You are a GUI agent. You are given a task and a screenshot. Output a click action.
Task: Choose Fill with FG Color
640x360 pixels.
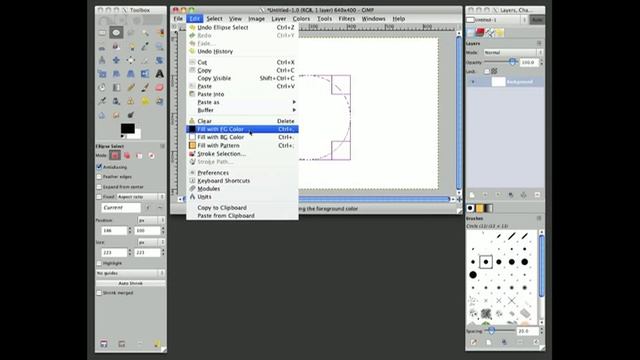tap(242, 129)
